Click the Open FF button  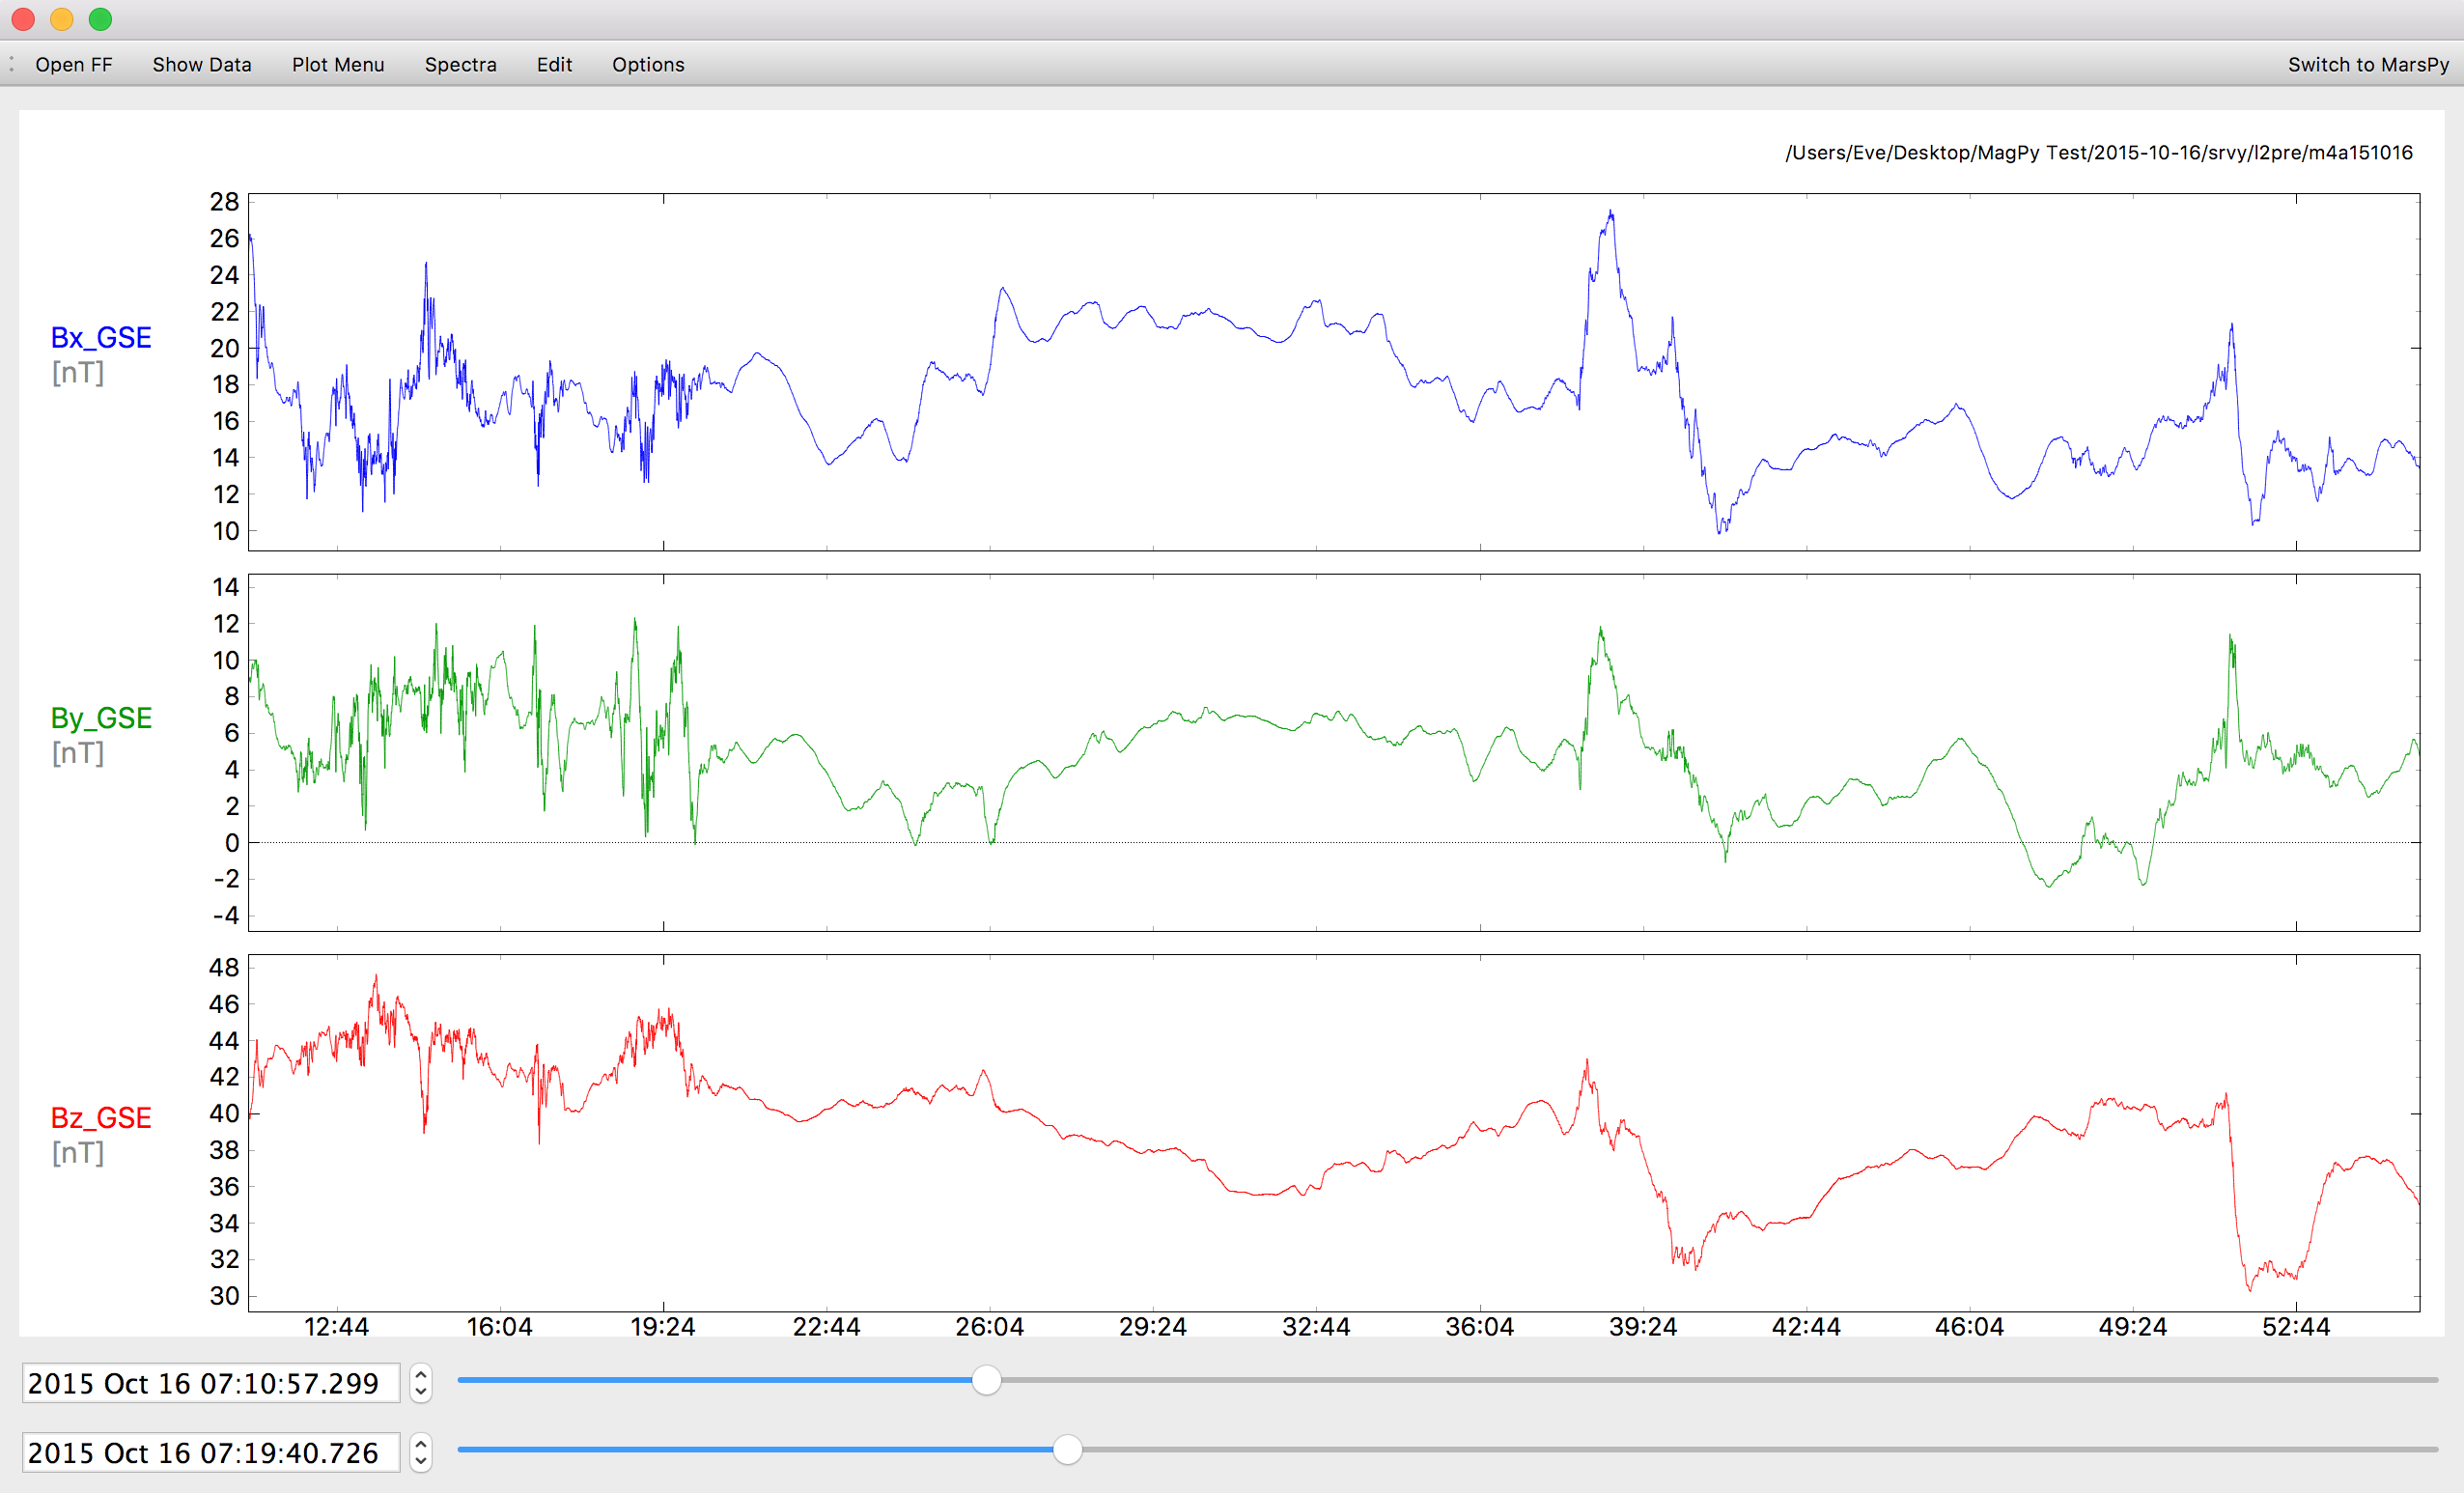(x=73, y=64)
